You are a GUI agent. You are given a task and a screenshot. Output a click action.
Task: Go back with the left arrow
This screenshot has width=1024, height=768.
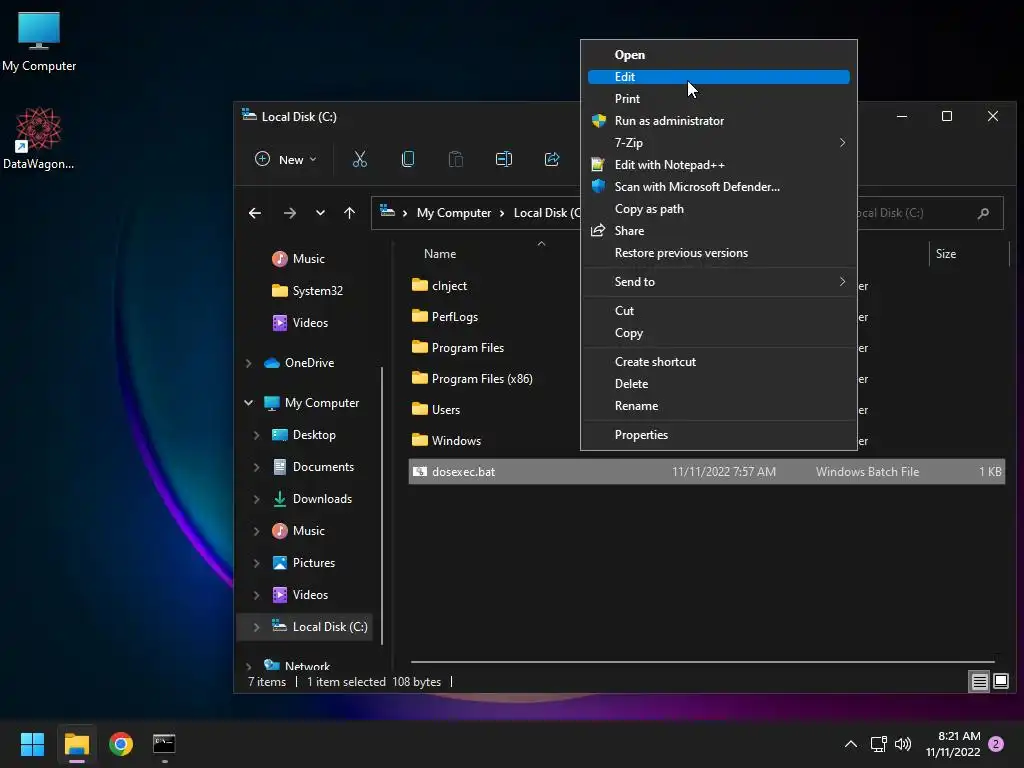click(x=255, y=213)
